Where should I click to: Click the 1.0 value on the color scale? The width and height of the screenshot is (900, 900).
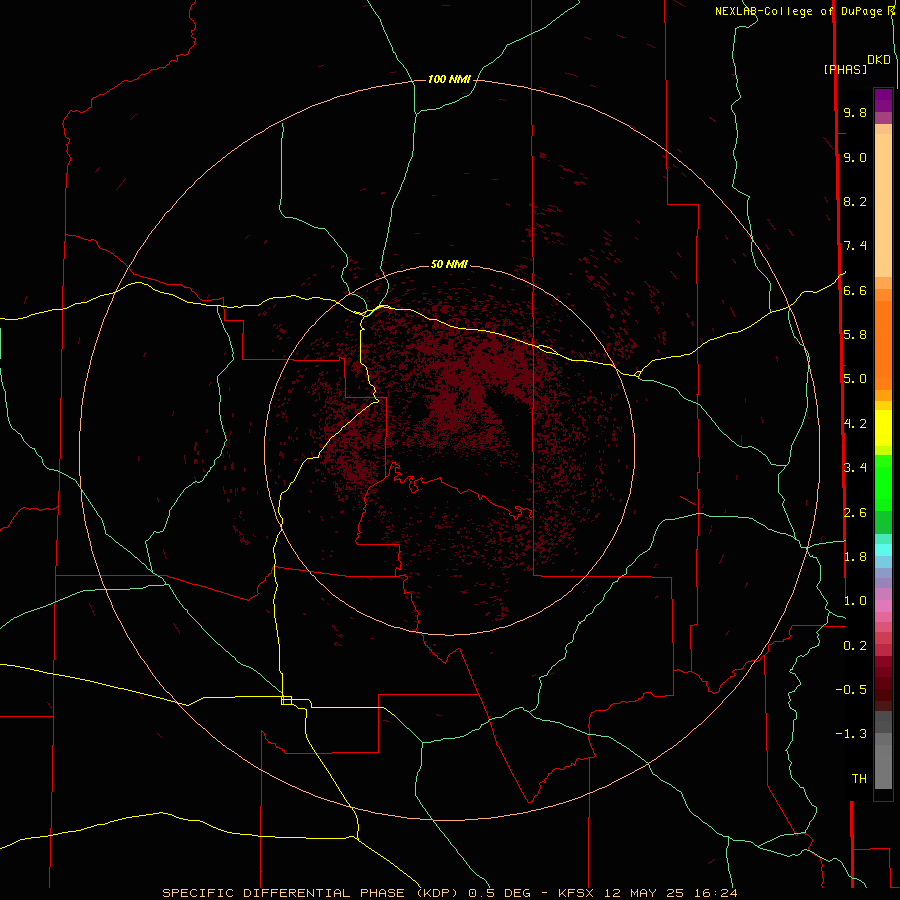[x=855, y=601]
